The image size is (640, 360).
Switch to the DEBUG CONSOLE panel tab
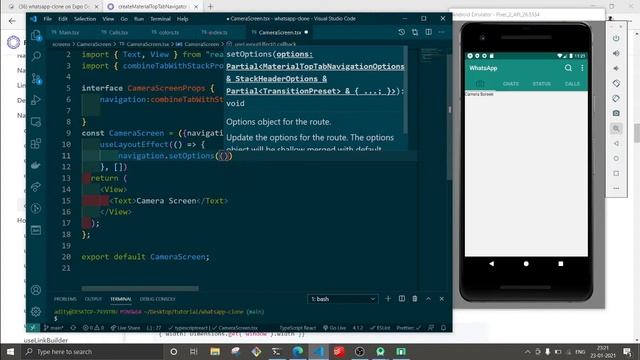(158, 299)
